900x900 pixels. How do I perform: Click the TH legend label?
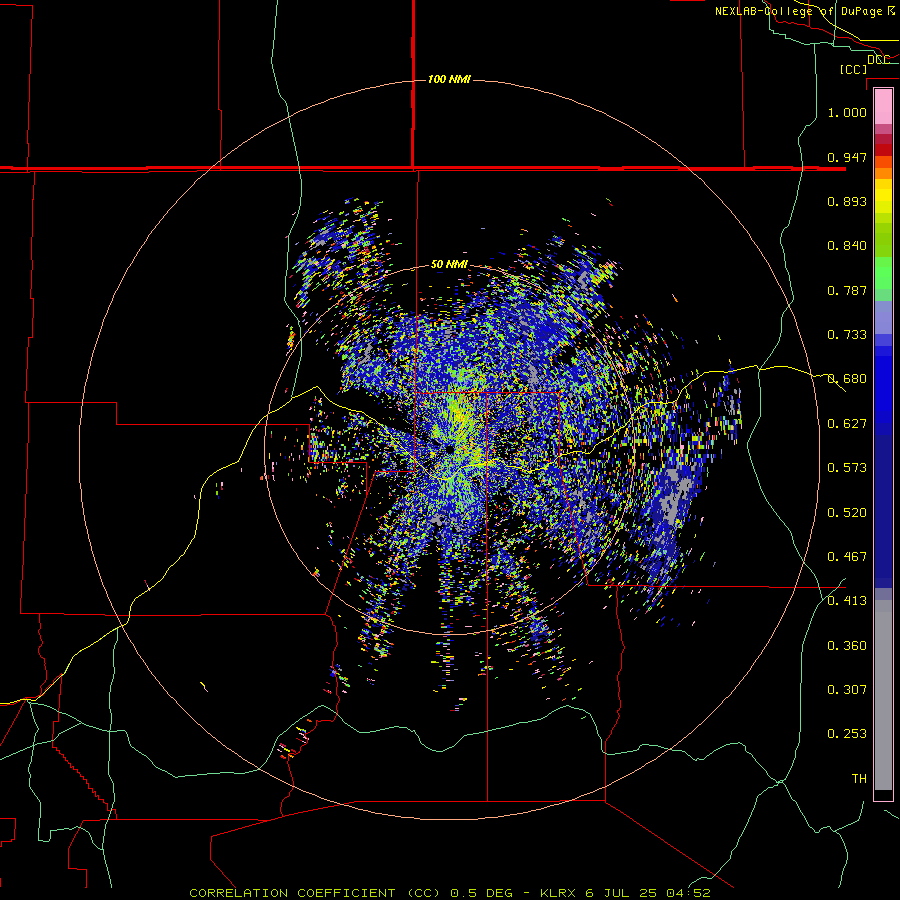(859, 779)
